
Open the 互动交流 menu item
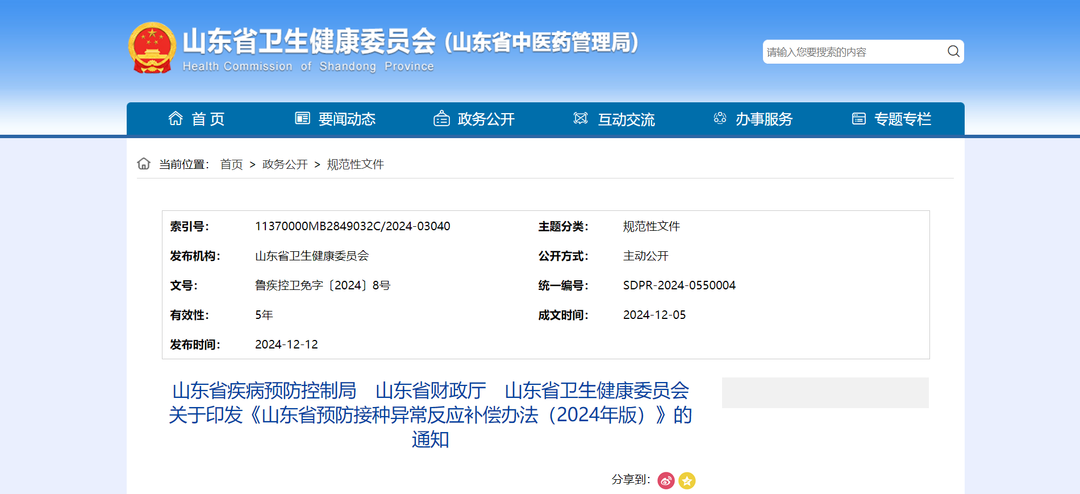(626, 119)
